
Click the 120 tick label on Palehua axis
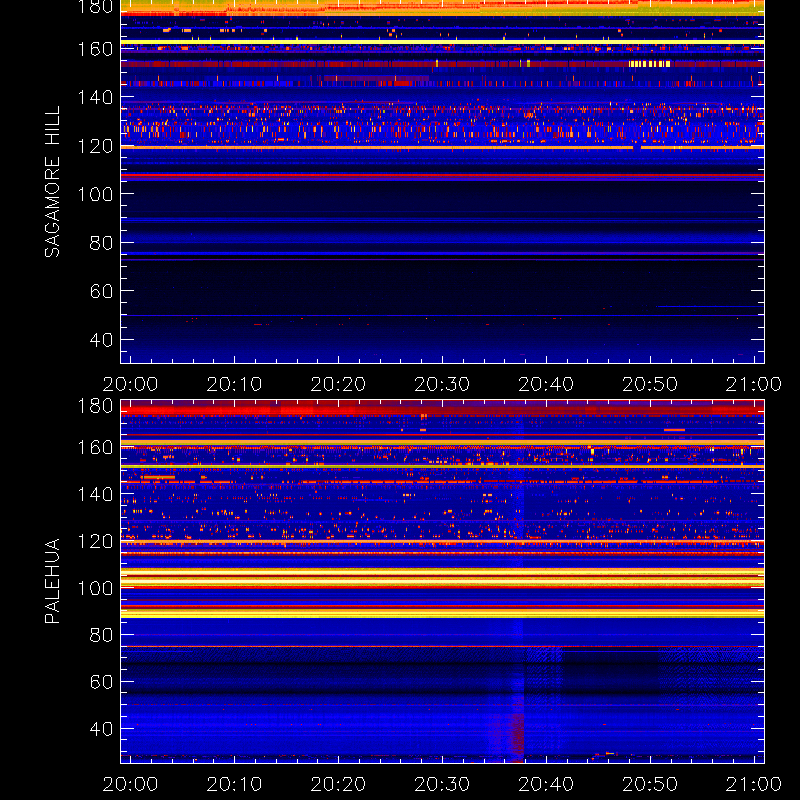[x=95, y=541]
